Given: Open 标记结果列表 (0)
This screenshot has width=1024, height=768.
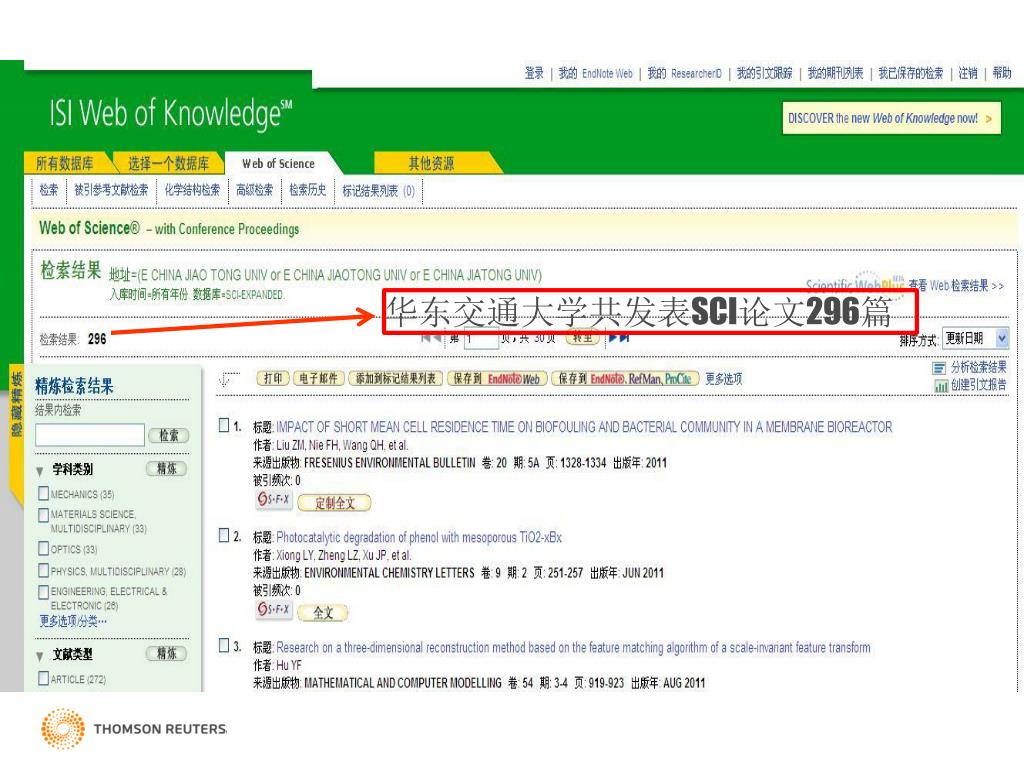Looking at the screenshot, I should [379, 191].
